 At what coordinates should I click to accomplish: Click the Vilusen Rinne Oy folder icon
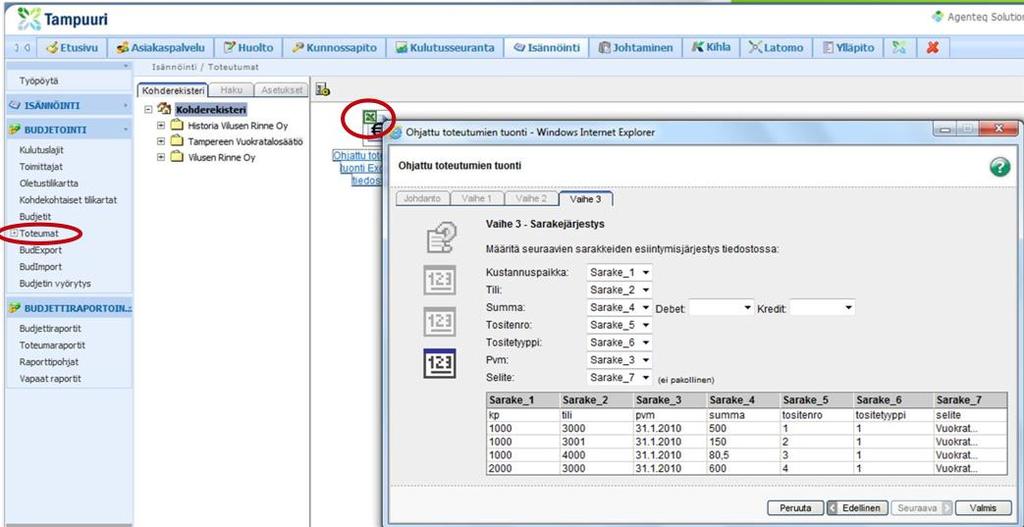[x=176, y=157]
